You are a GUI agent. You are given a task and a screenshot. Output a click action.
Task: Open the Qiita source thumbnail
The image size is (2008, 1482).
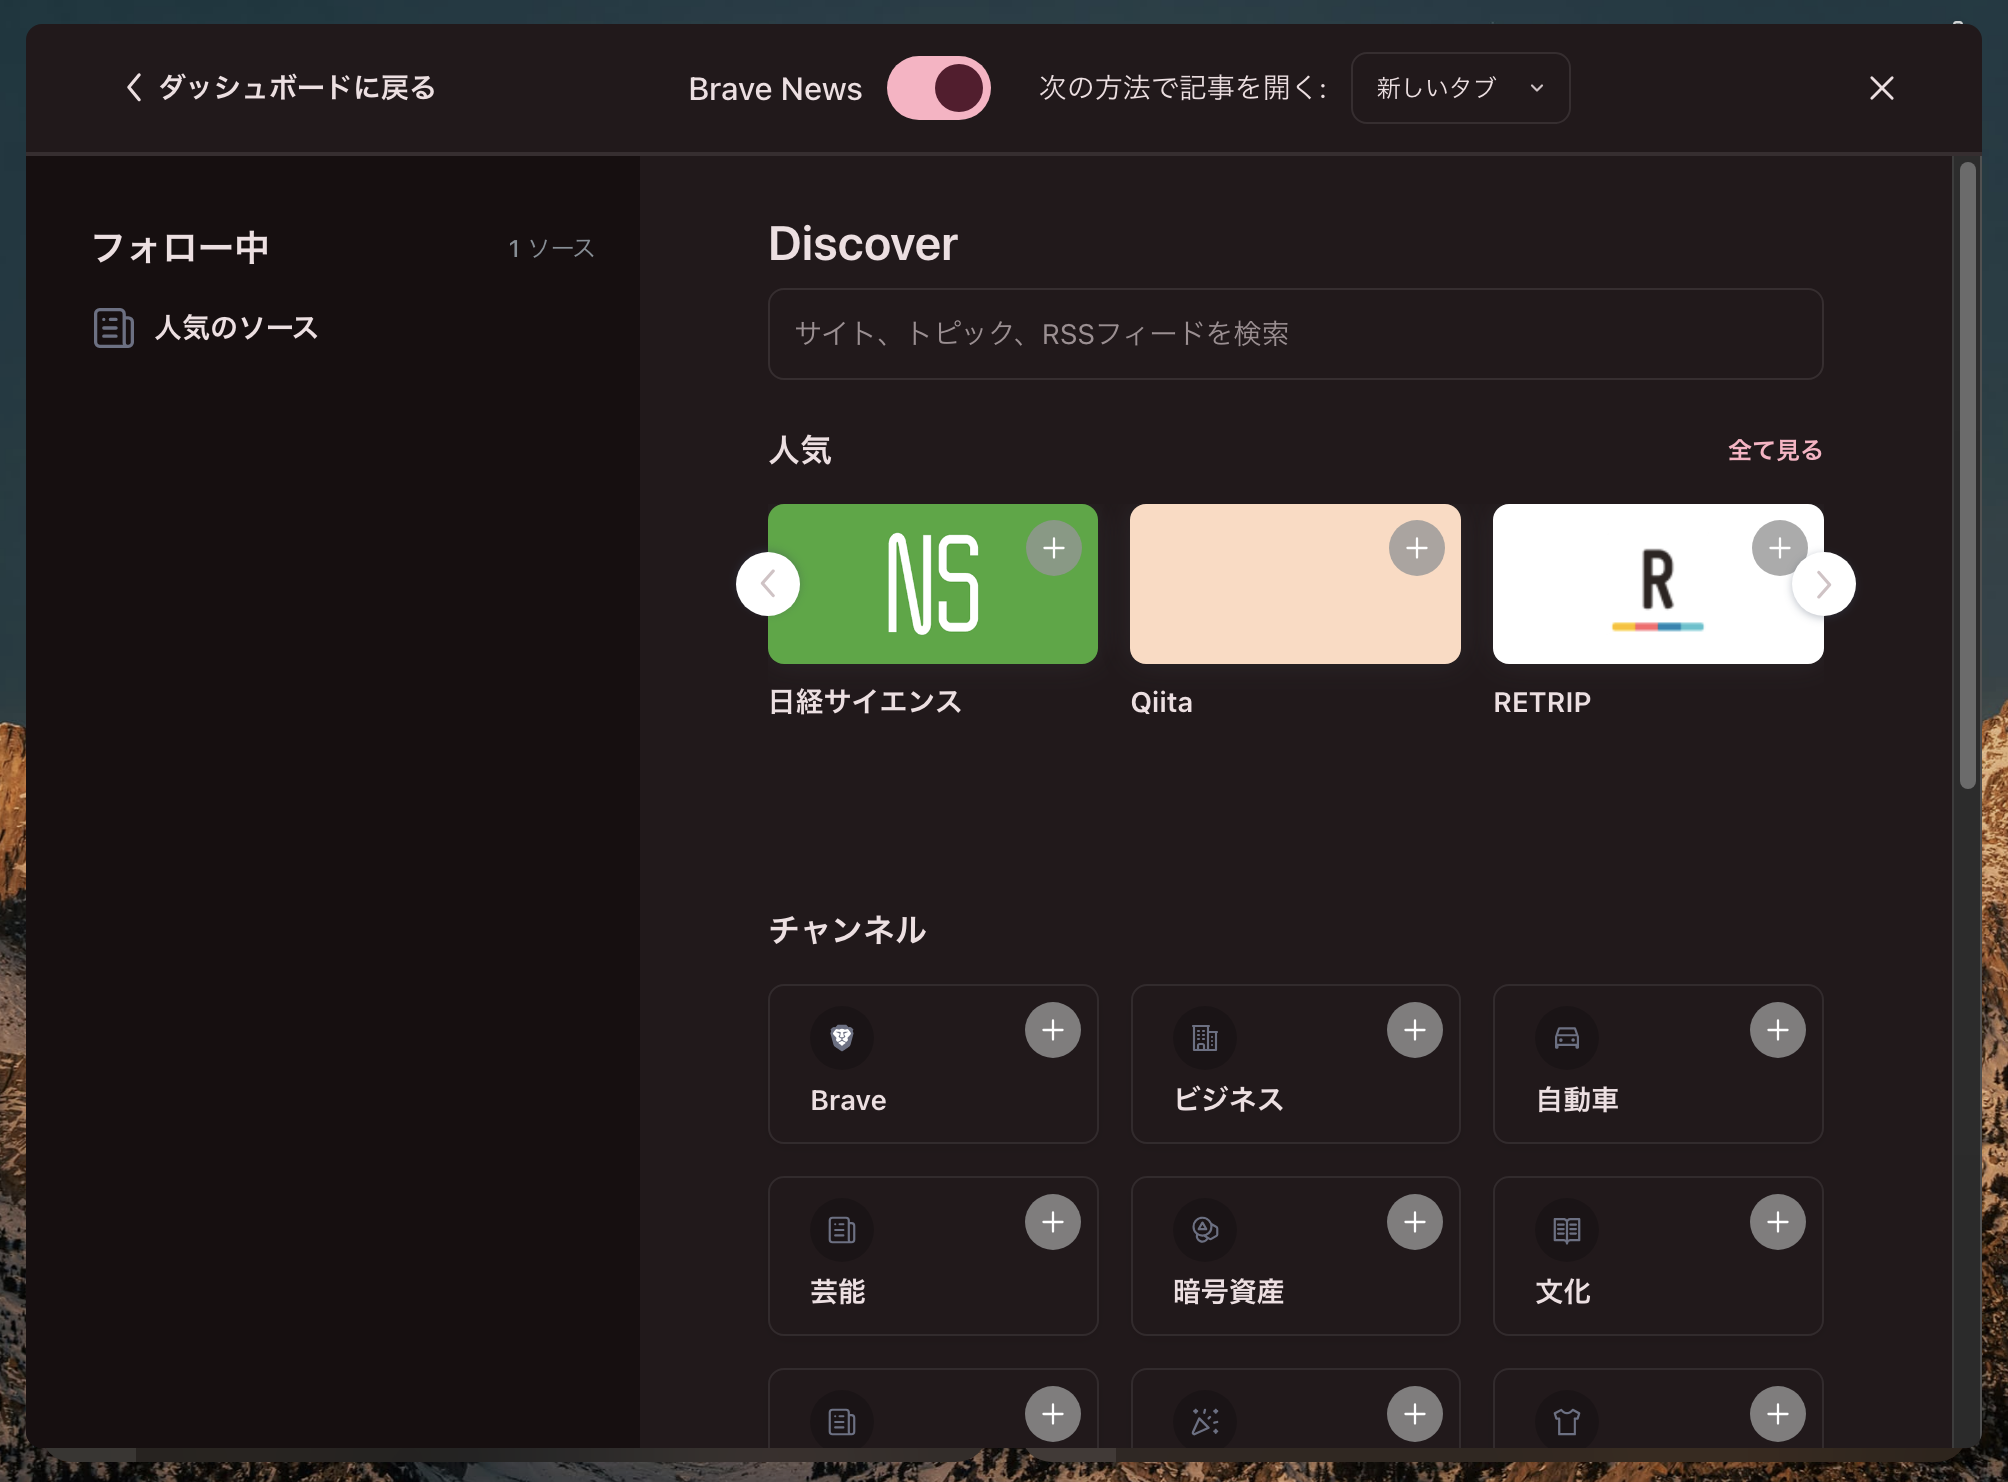pyautogui.click(x=1295, y=584)
